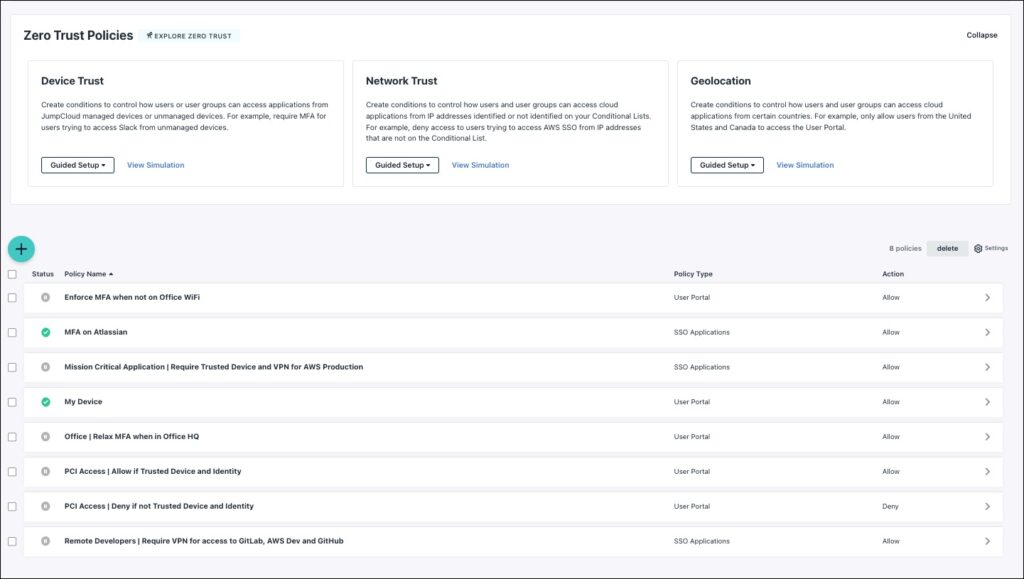Click the paused status icon for PCI Access Deny policy

pos(45,506)
